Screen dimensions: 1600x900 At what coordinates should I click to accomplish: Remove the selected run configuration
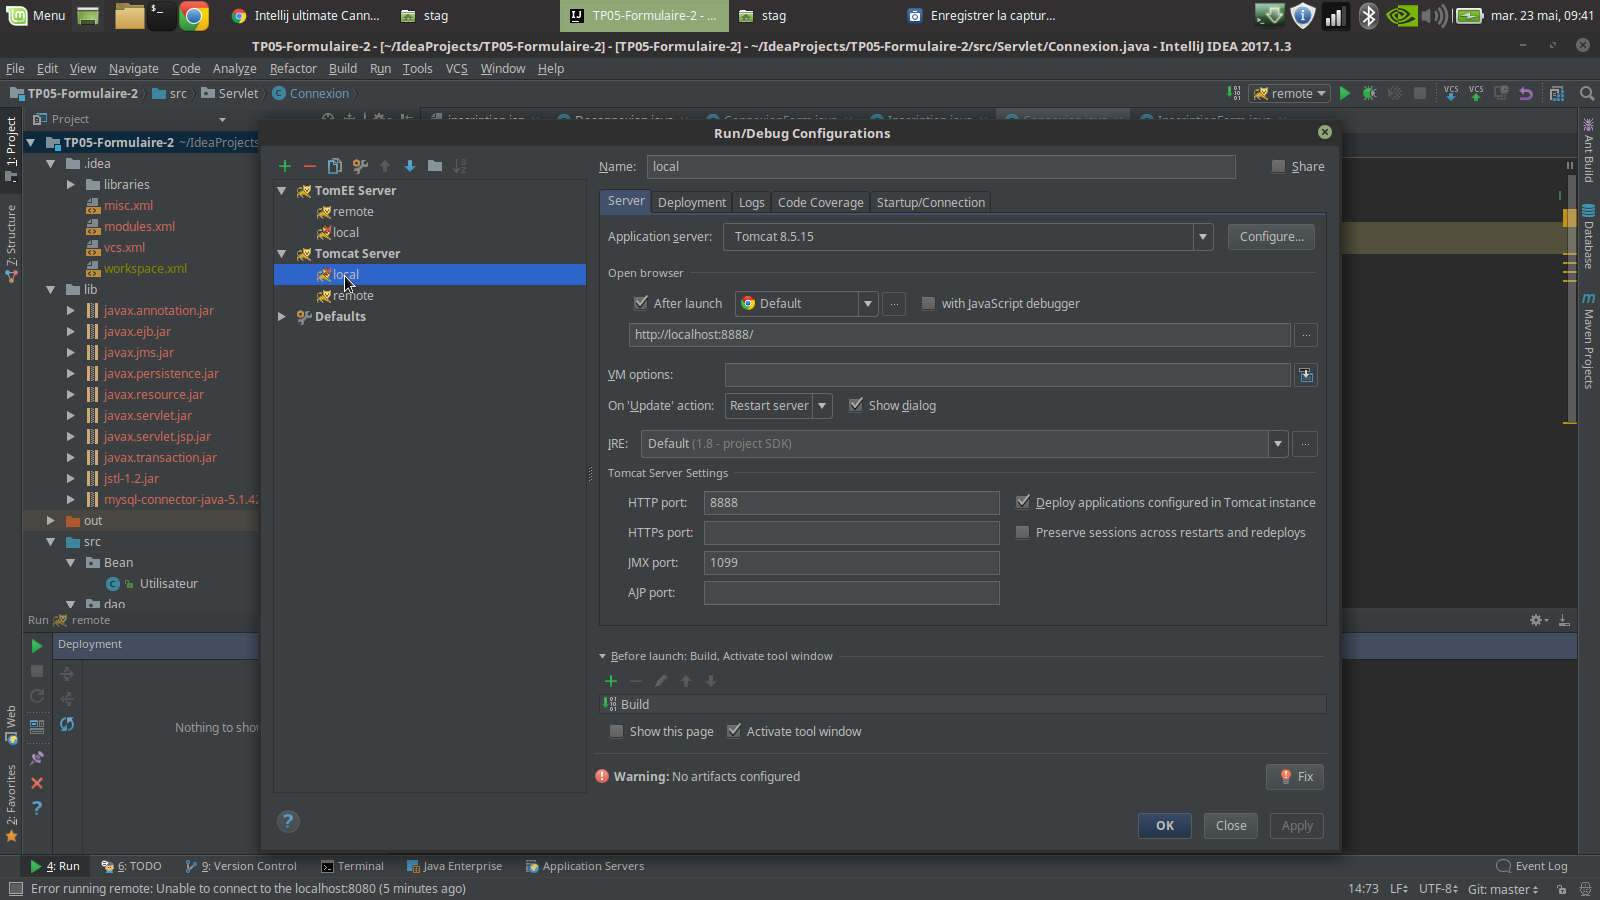[x=310, y=166]
